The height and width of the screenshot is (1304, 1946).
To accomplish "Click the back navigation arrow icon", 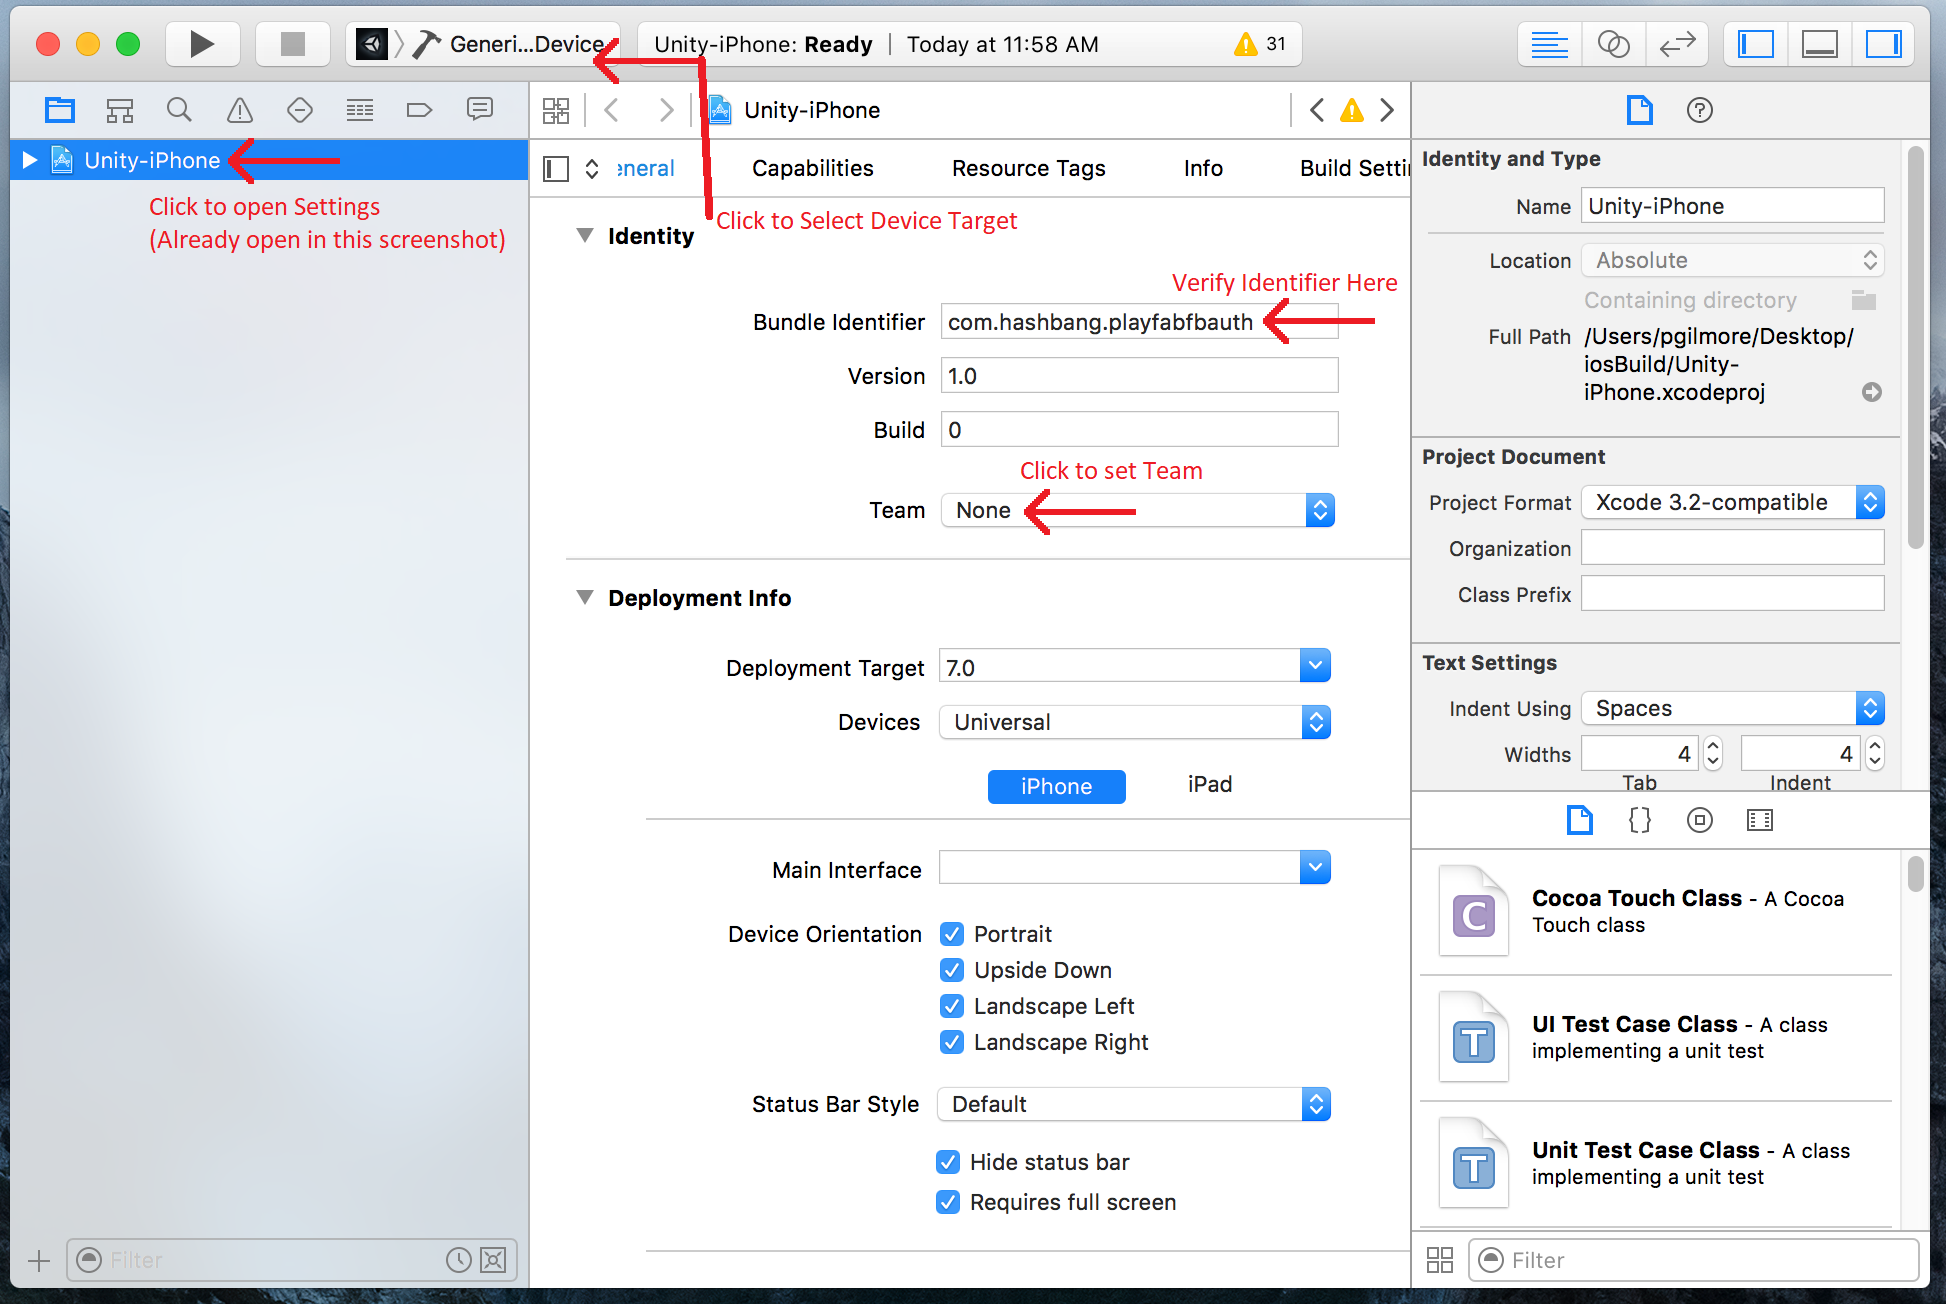I will pyautogui.click(x=613, y=109).
